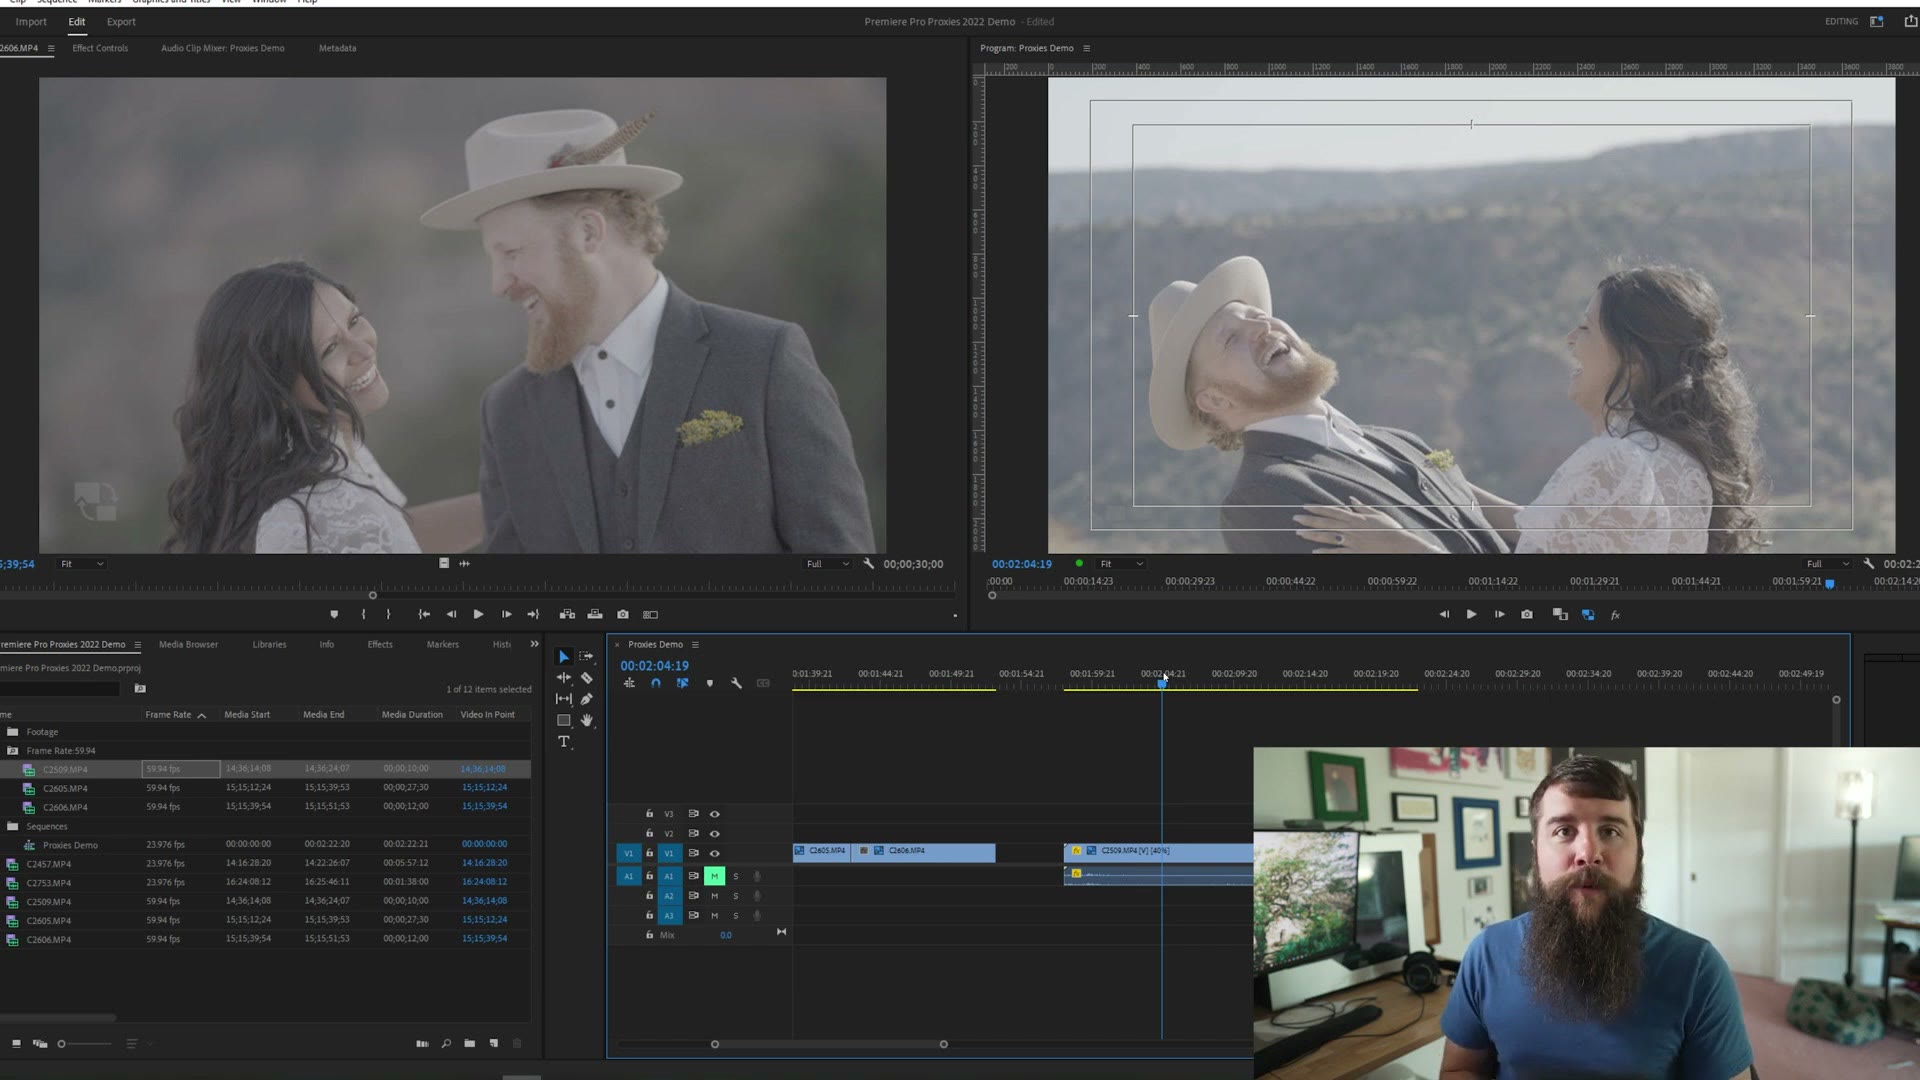Click Drag Audio Only icon in Source monitor
Viewport: 1920px width, 1080px height.
[x=464, y=564]
